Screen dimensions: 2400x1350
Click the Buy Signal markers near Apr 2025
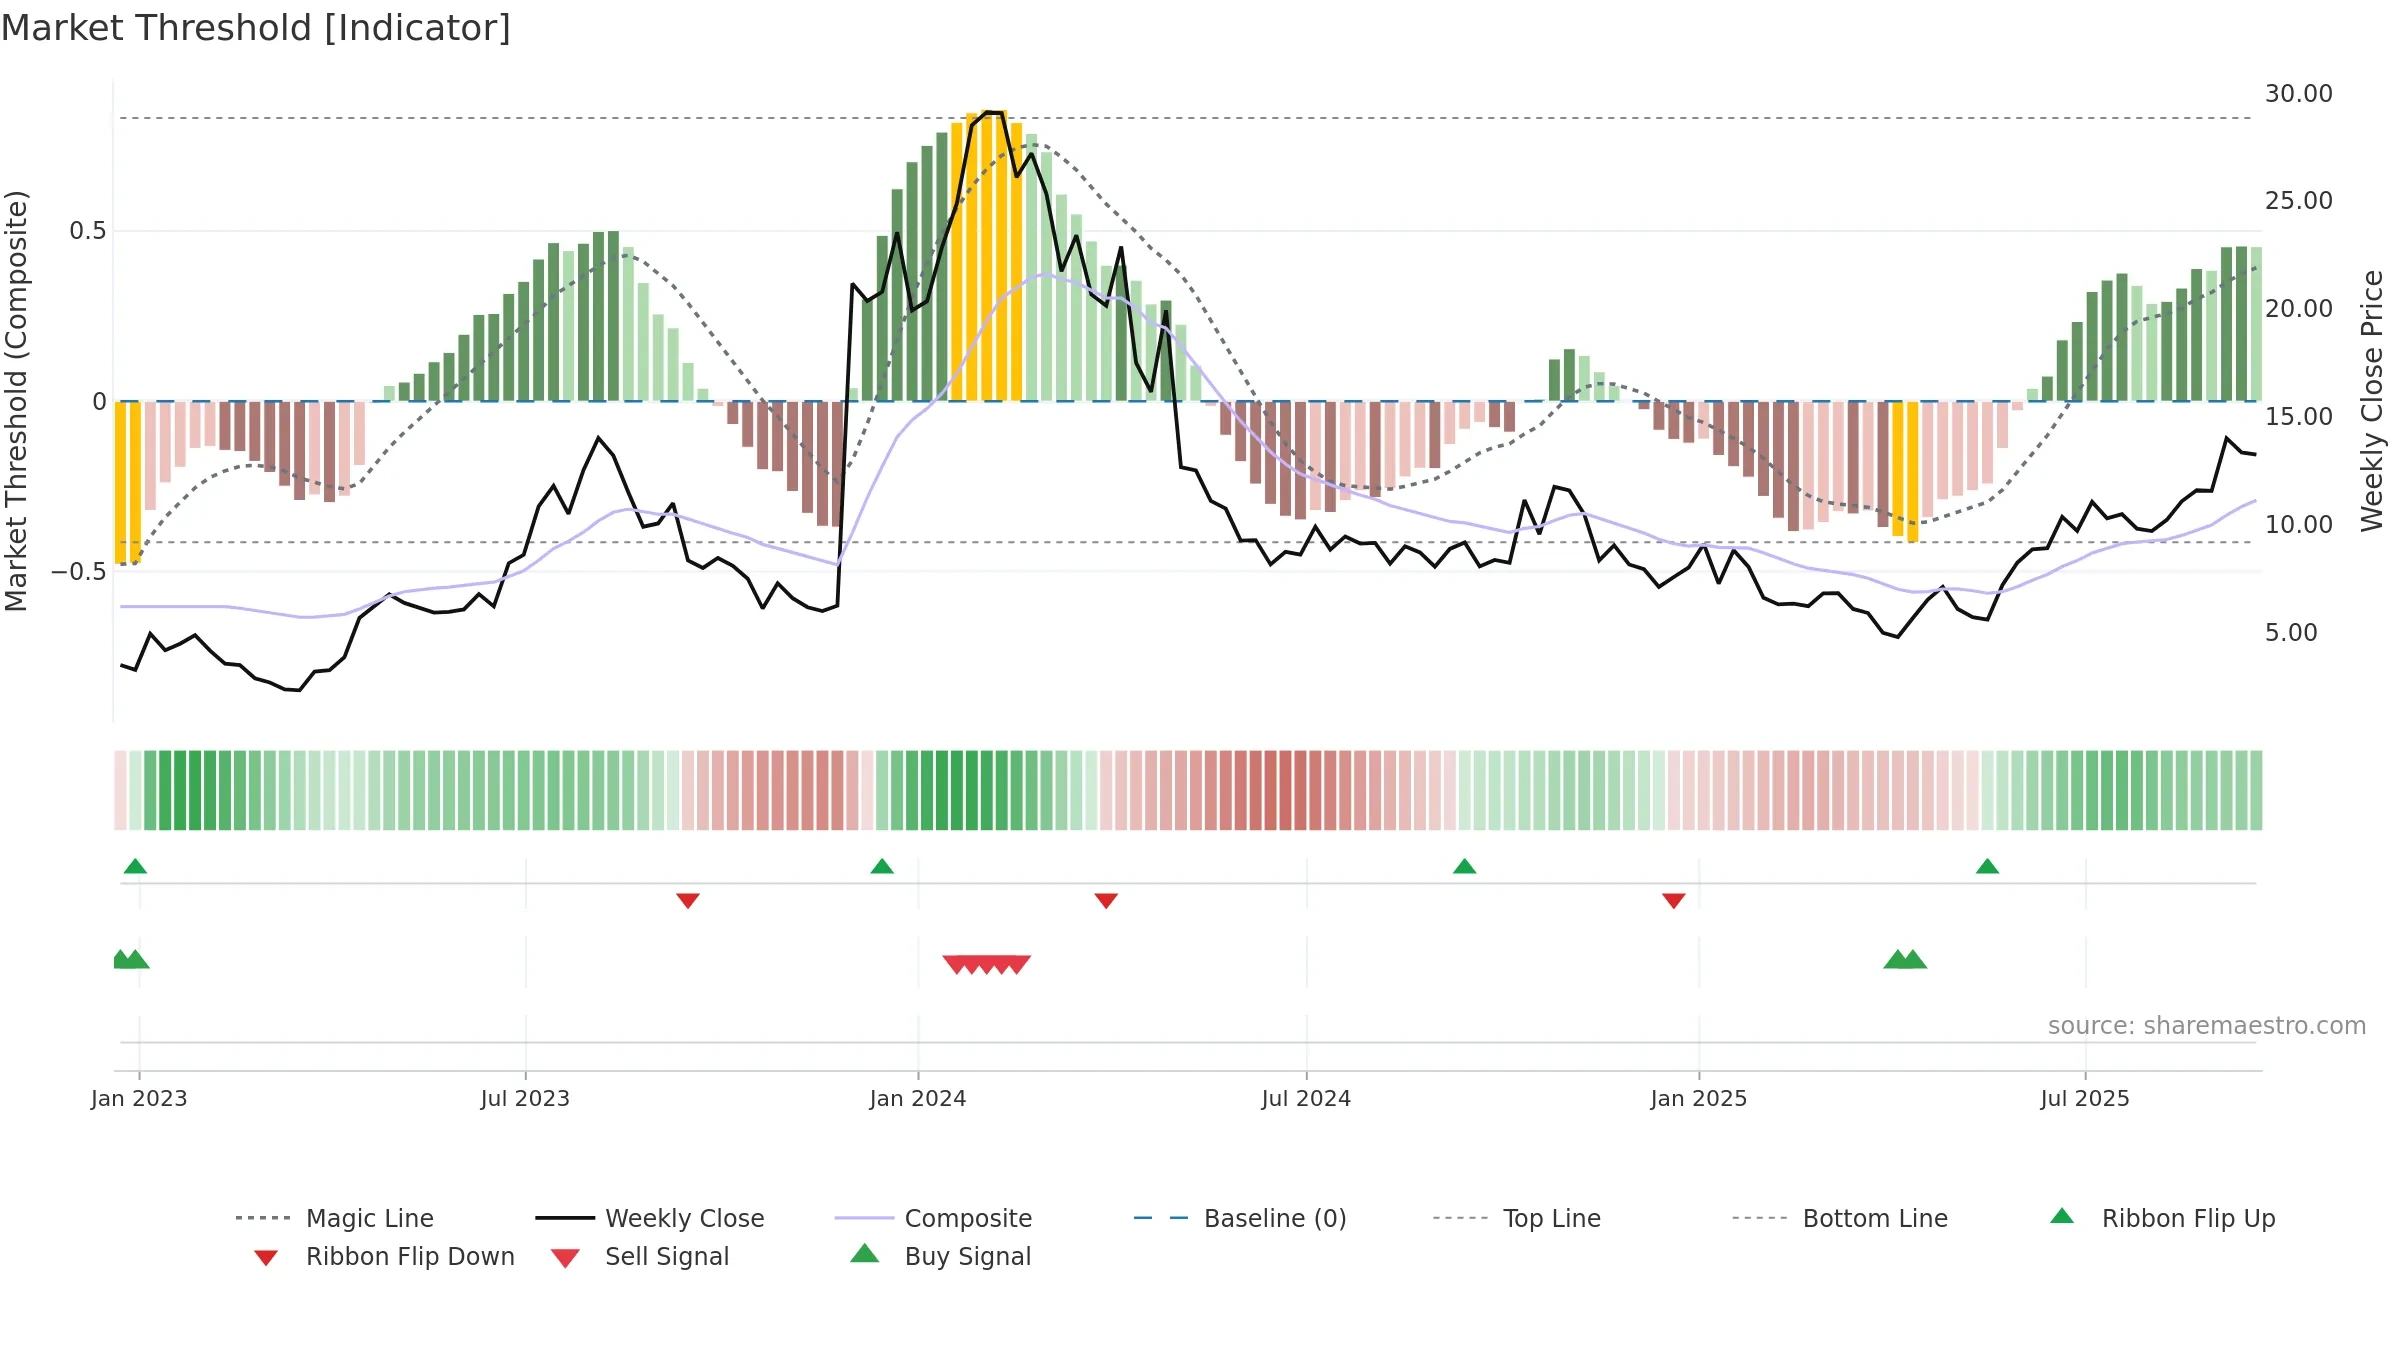pos(1905,959)
